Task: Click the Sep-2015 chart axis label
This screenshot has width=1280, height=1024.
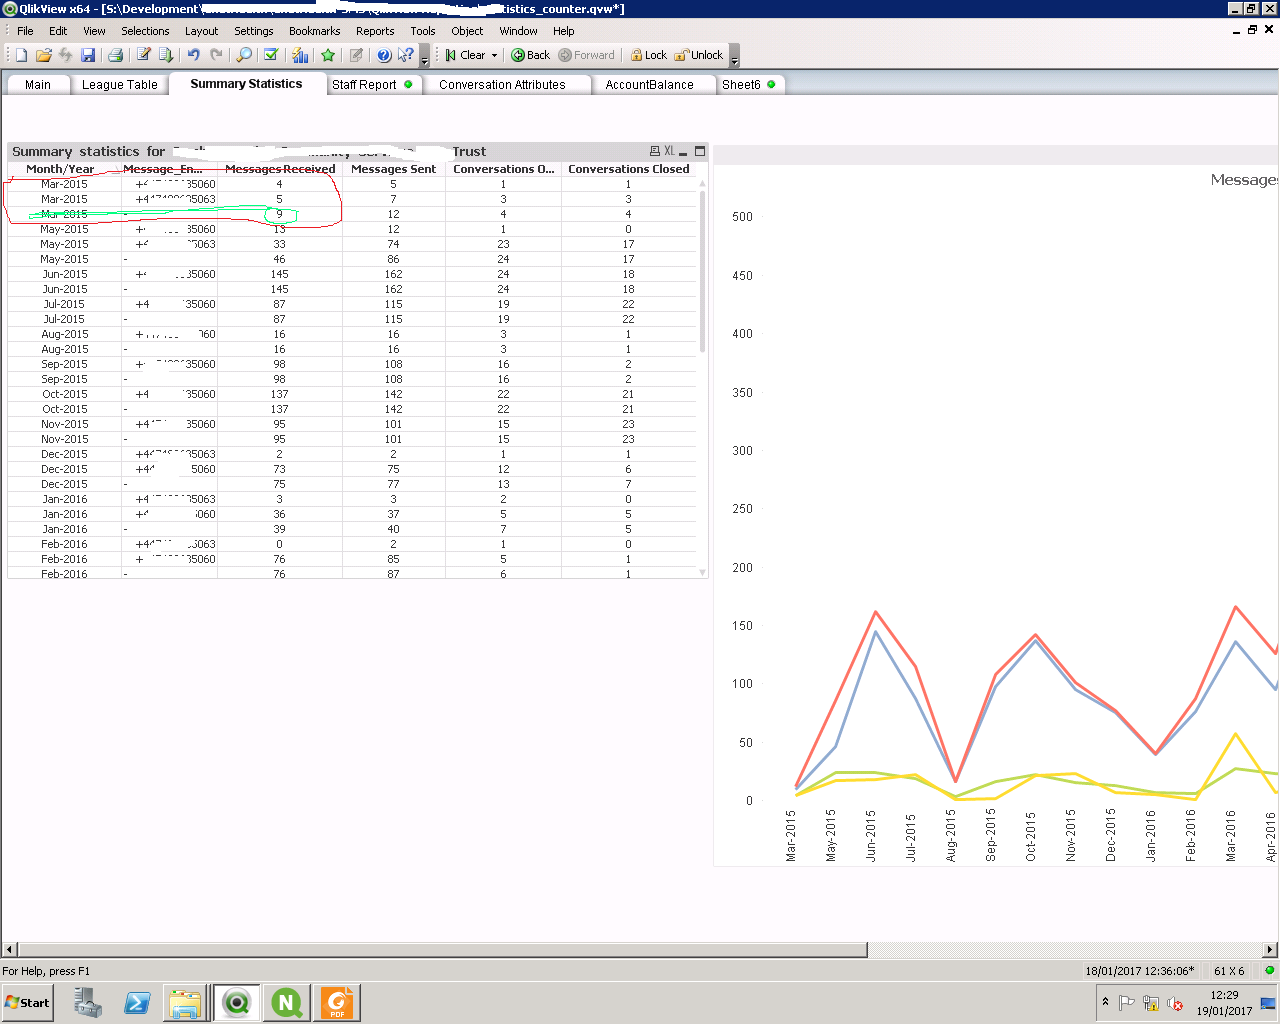Action: [991, 835]
